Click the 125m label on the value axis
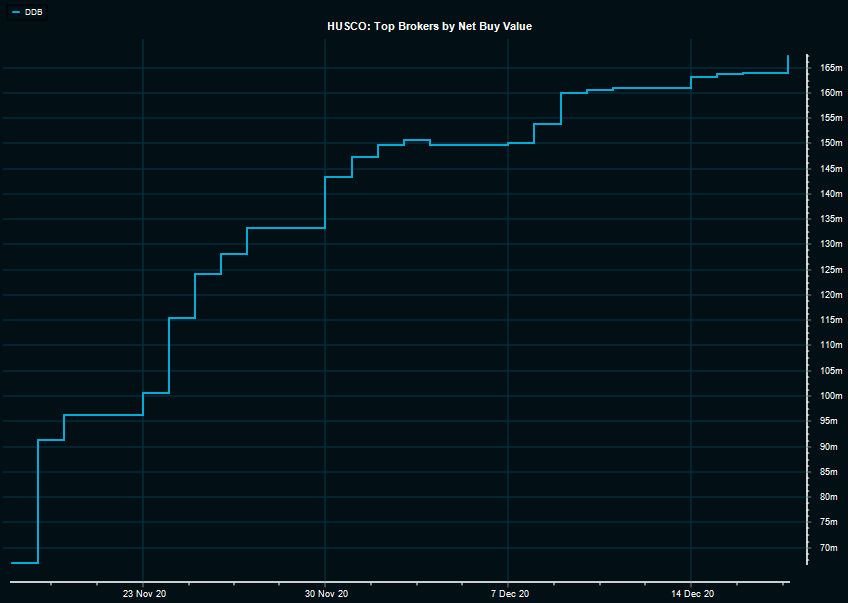848x603 pixels. pyautogui.click(x=831, y=270)
